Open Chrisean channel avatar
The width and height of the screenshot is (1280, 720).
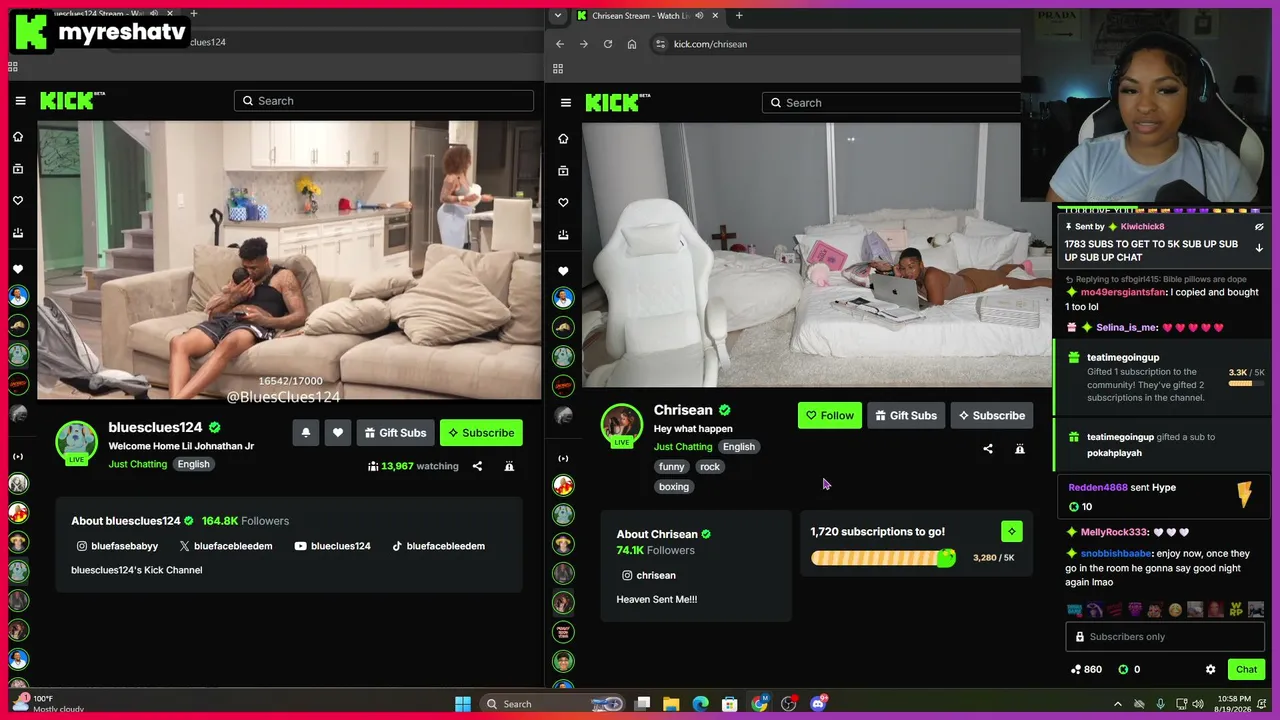[x=621, y=425]
